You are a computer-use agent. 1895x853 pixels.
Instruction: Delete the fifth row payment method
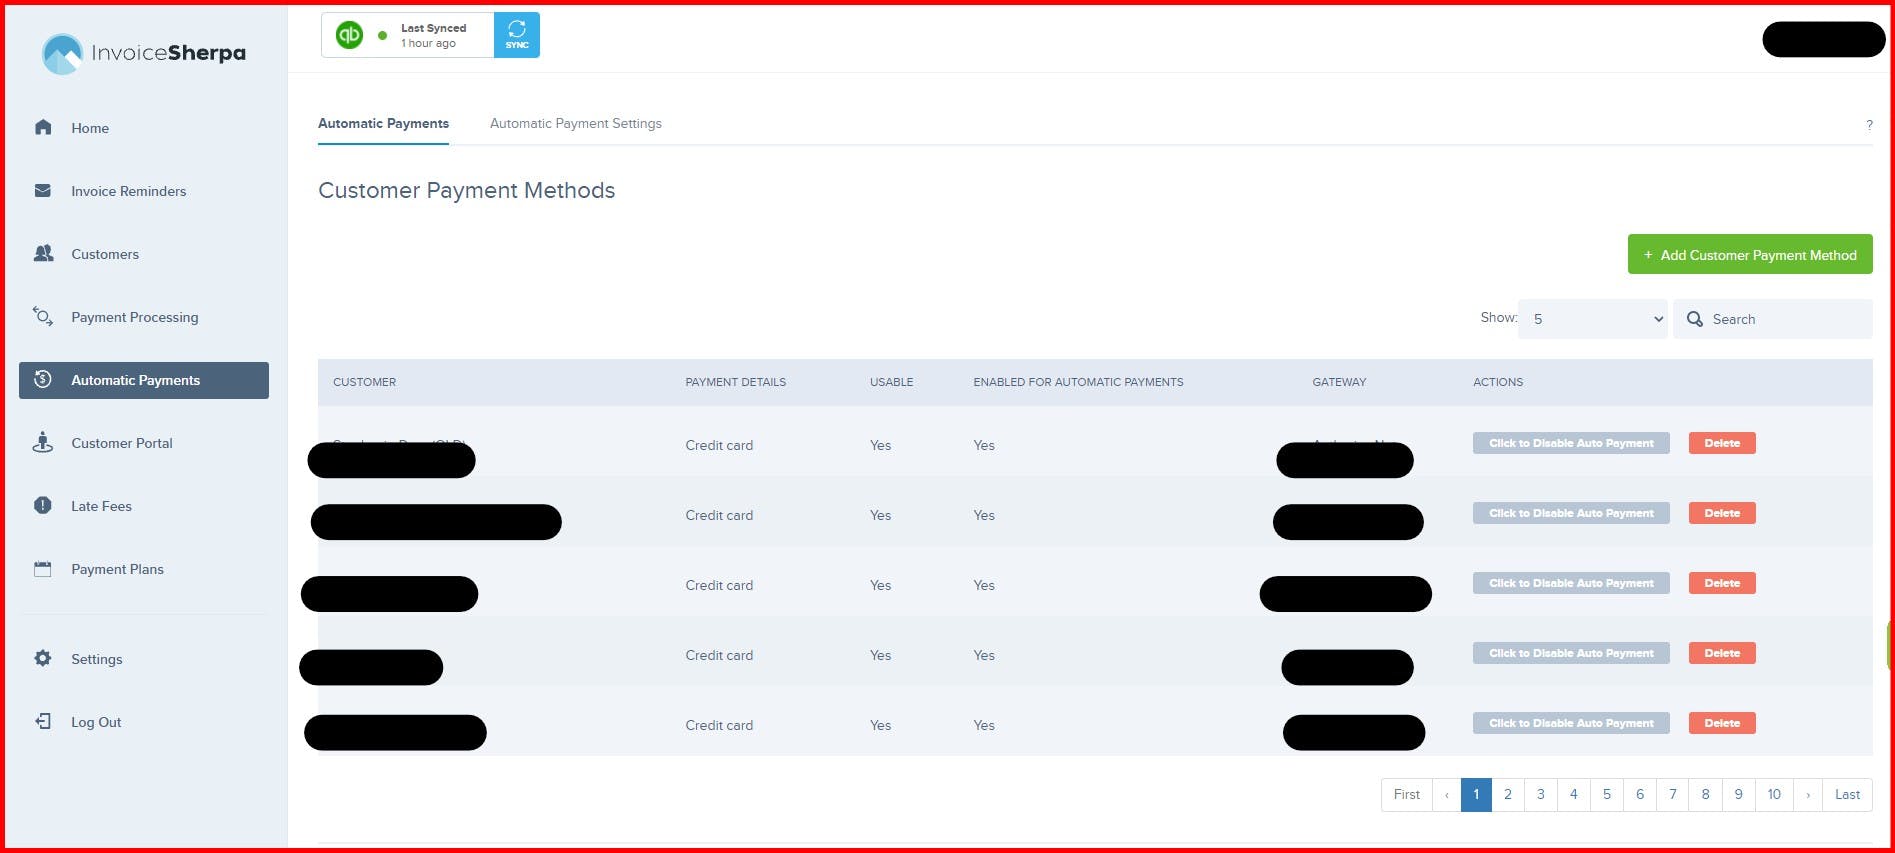(1722, 723)
